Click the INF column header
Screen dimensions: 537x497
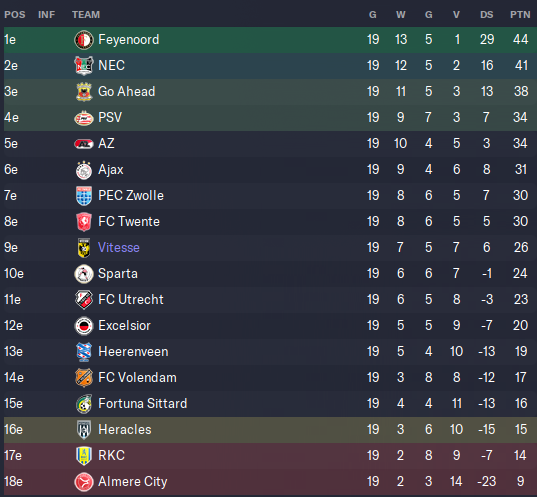tap(47, 15)
